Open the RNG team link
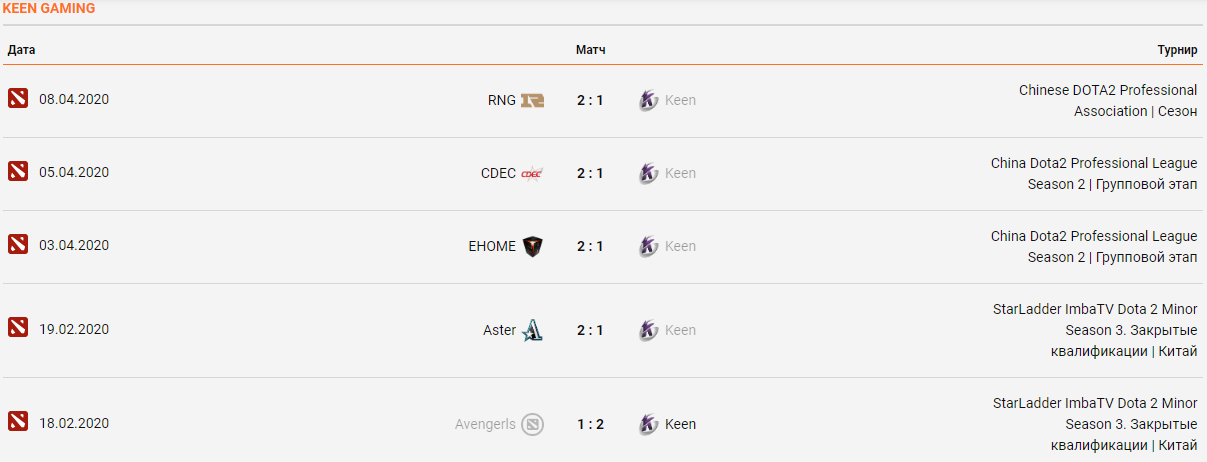Screen dimensions: 1207x462 point(501,100)
